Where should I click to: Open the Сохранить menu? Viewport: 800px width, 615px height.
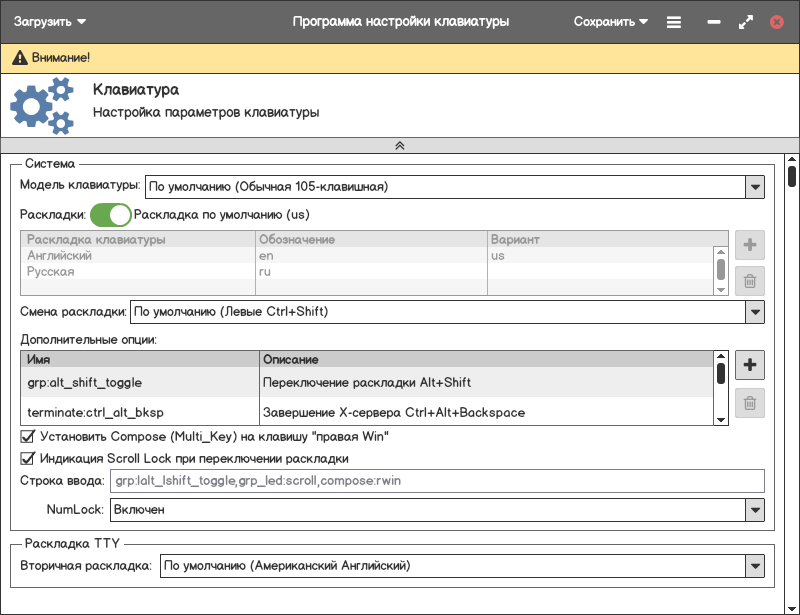610,21
